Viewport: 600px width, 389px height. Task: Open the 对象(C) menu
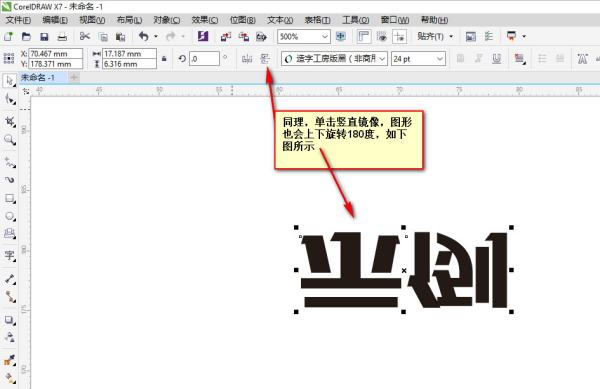click(166, 20)
